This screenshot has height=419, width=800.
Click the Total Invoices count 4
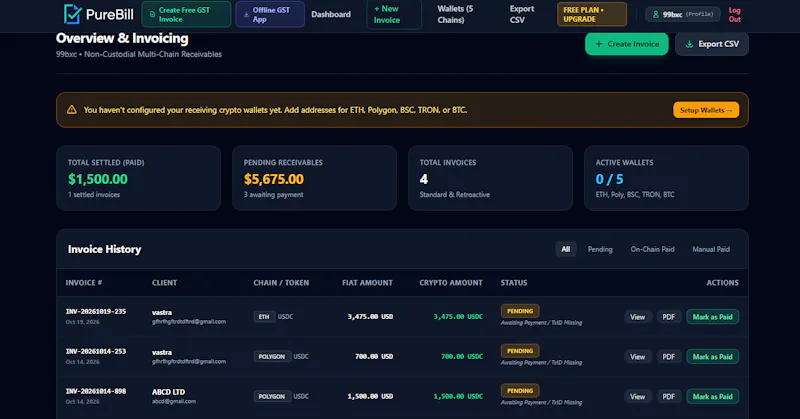(424, 179)
